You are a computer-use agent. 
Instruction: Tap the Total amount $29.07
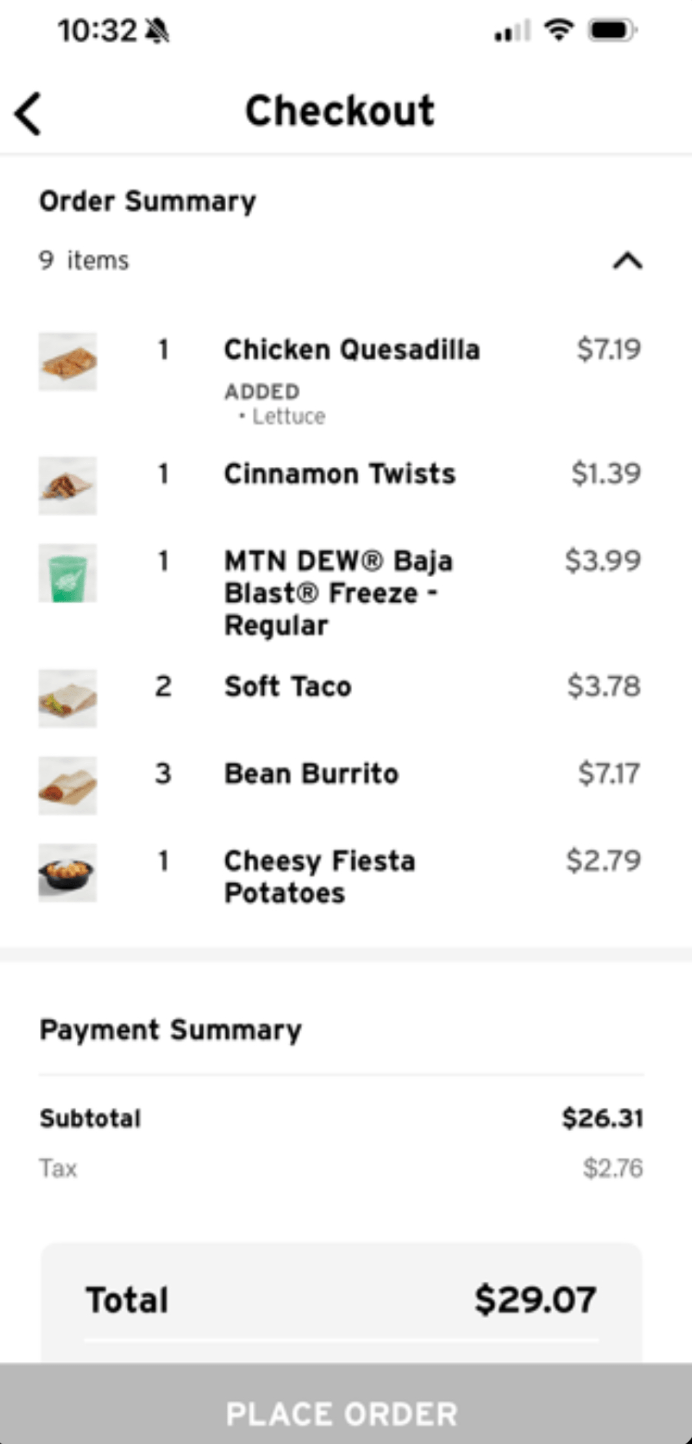pyautogui.click(x=535, y=1300)
